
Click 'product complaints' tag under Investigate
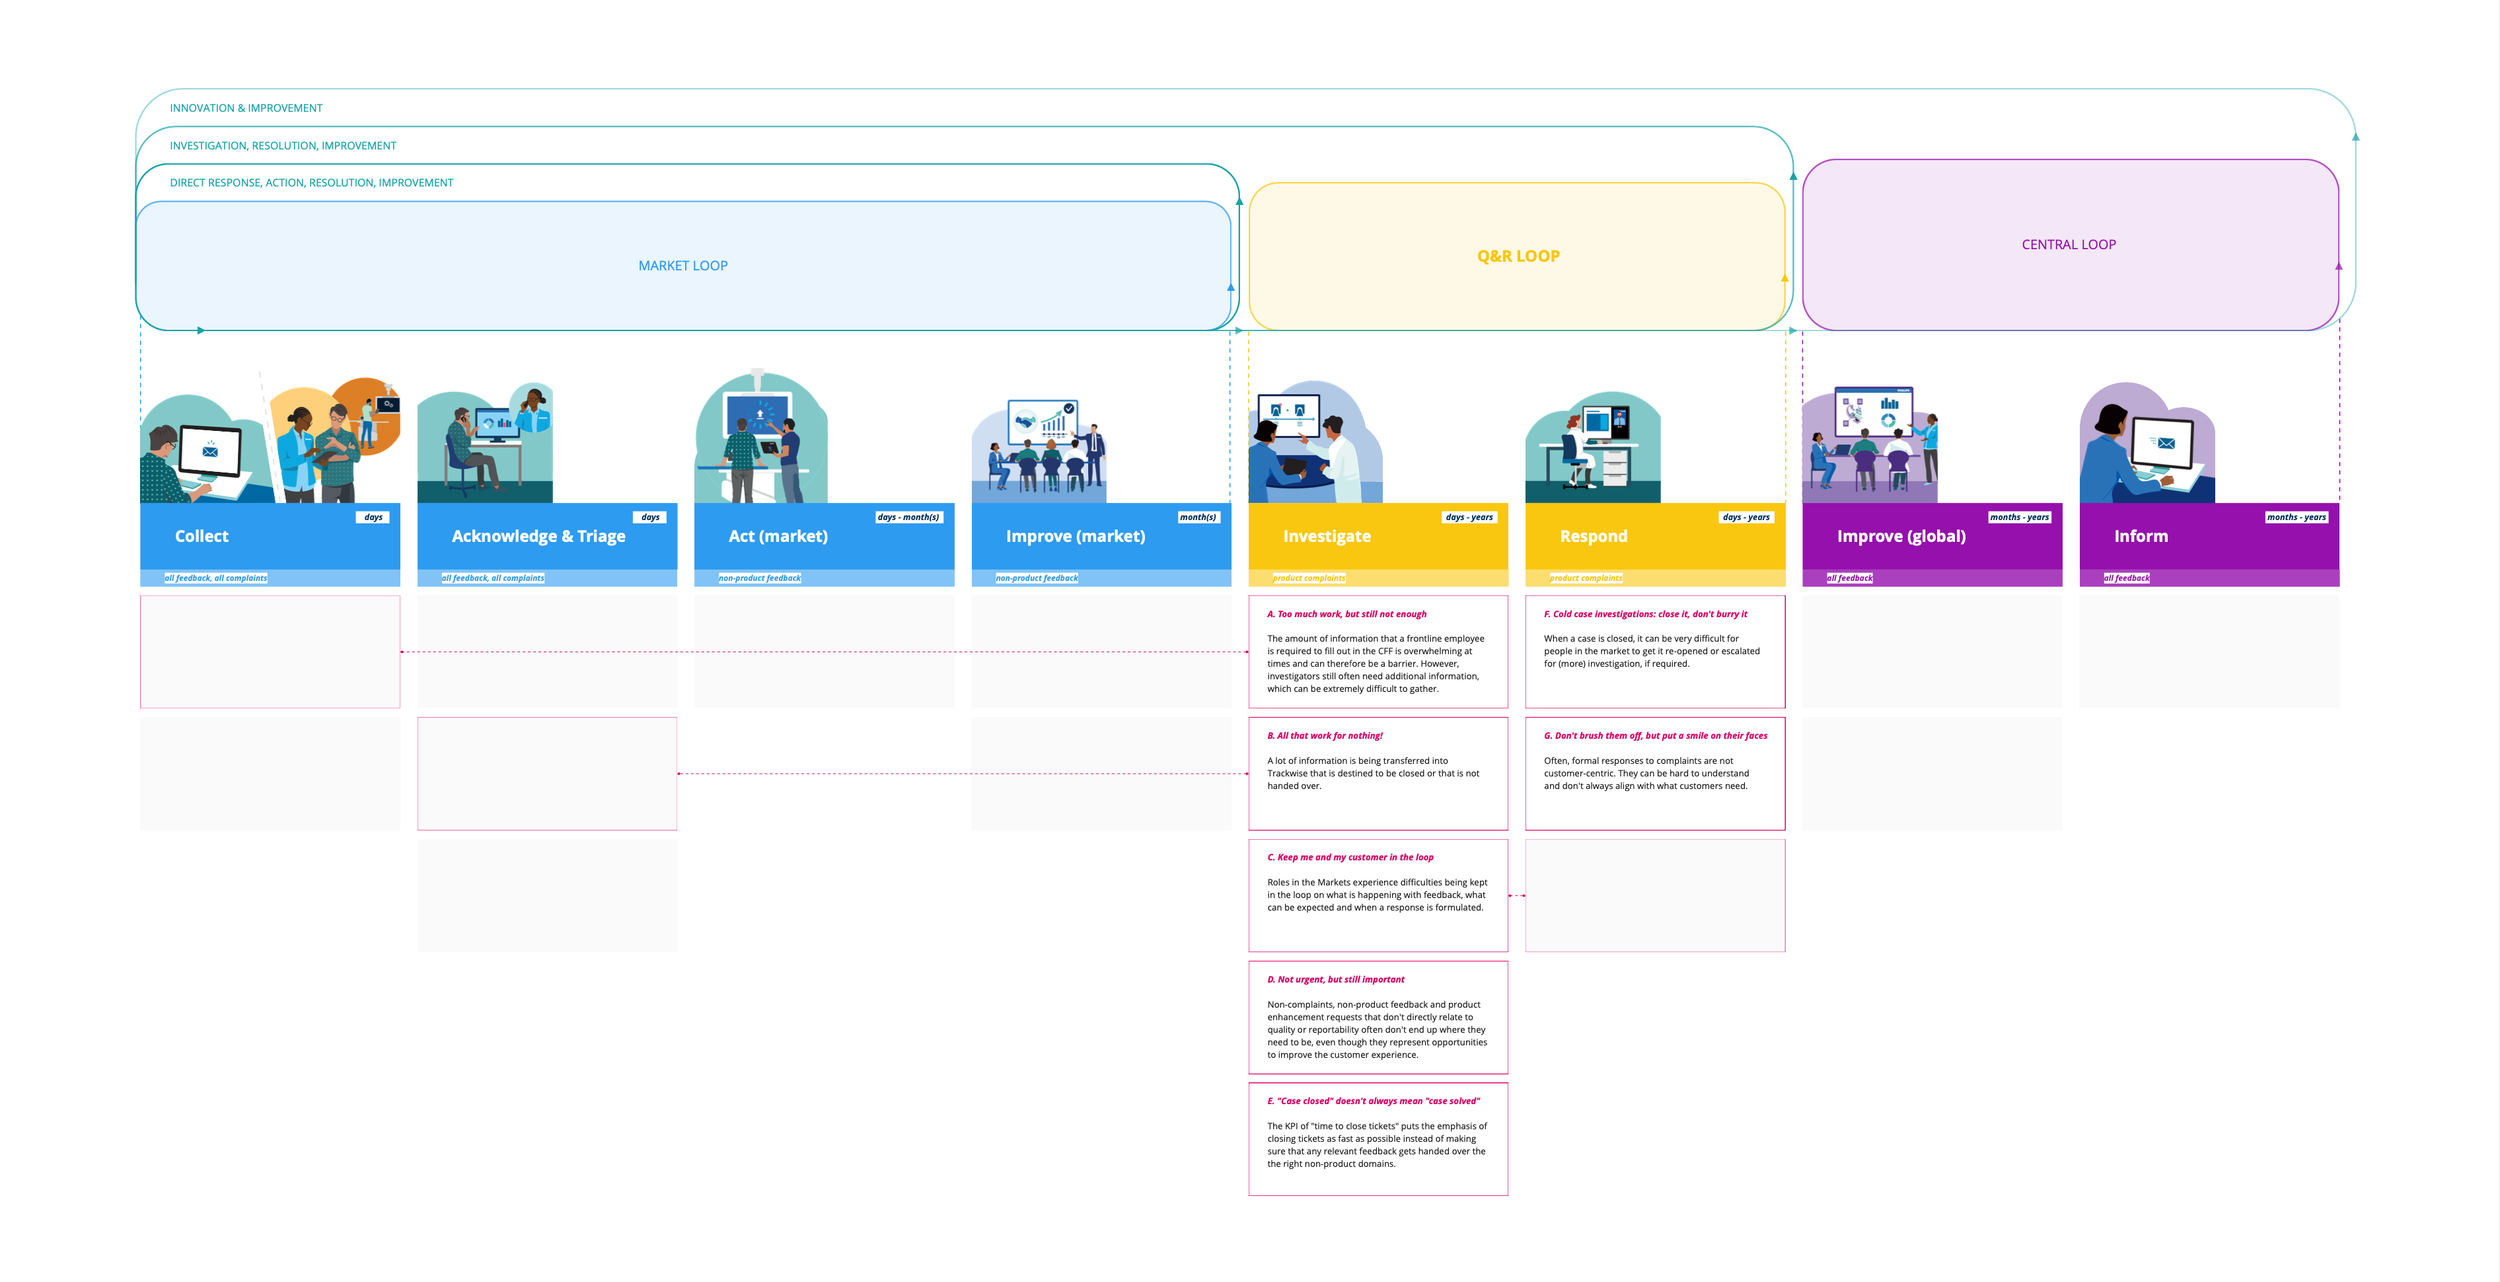coord(1309,578)
